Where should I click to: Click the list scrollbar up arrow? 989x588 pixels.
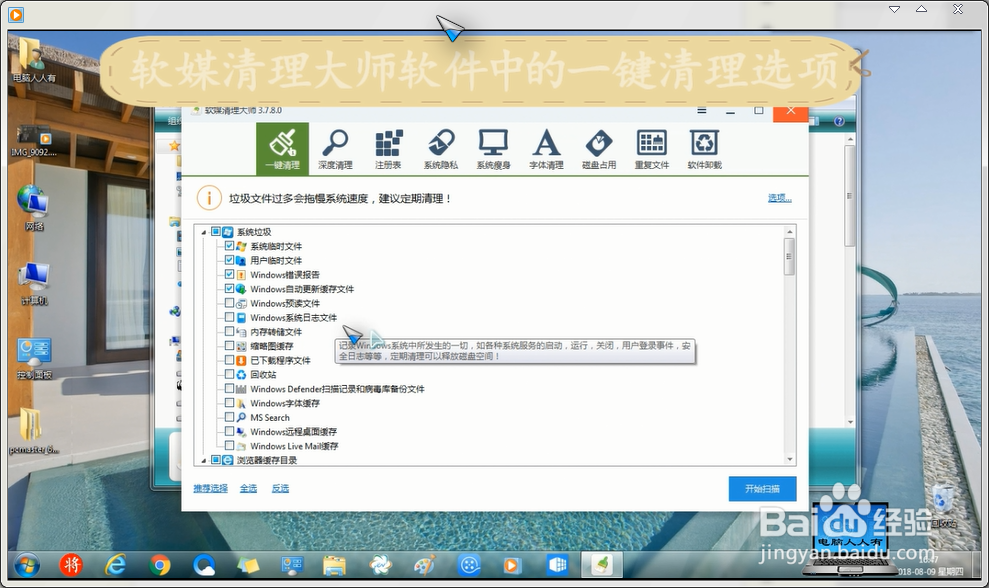click(x=789, y=232)
